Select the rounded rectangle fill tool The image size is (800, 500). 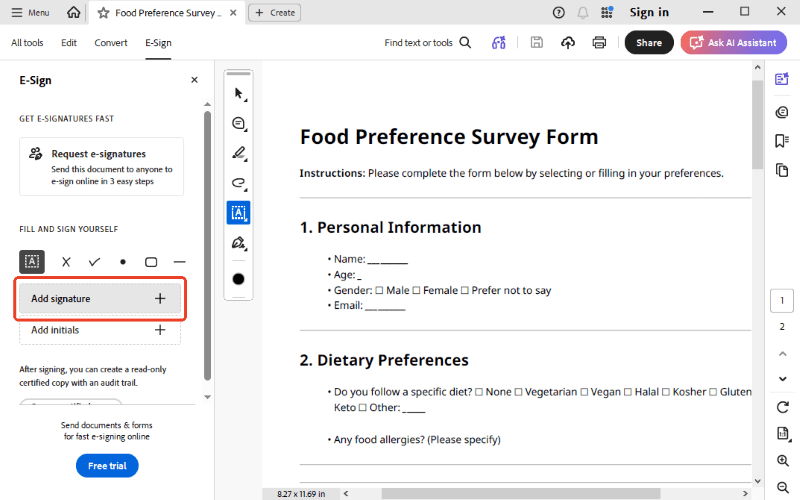[151, 262]
